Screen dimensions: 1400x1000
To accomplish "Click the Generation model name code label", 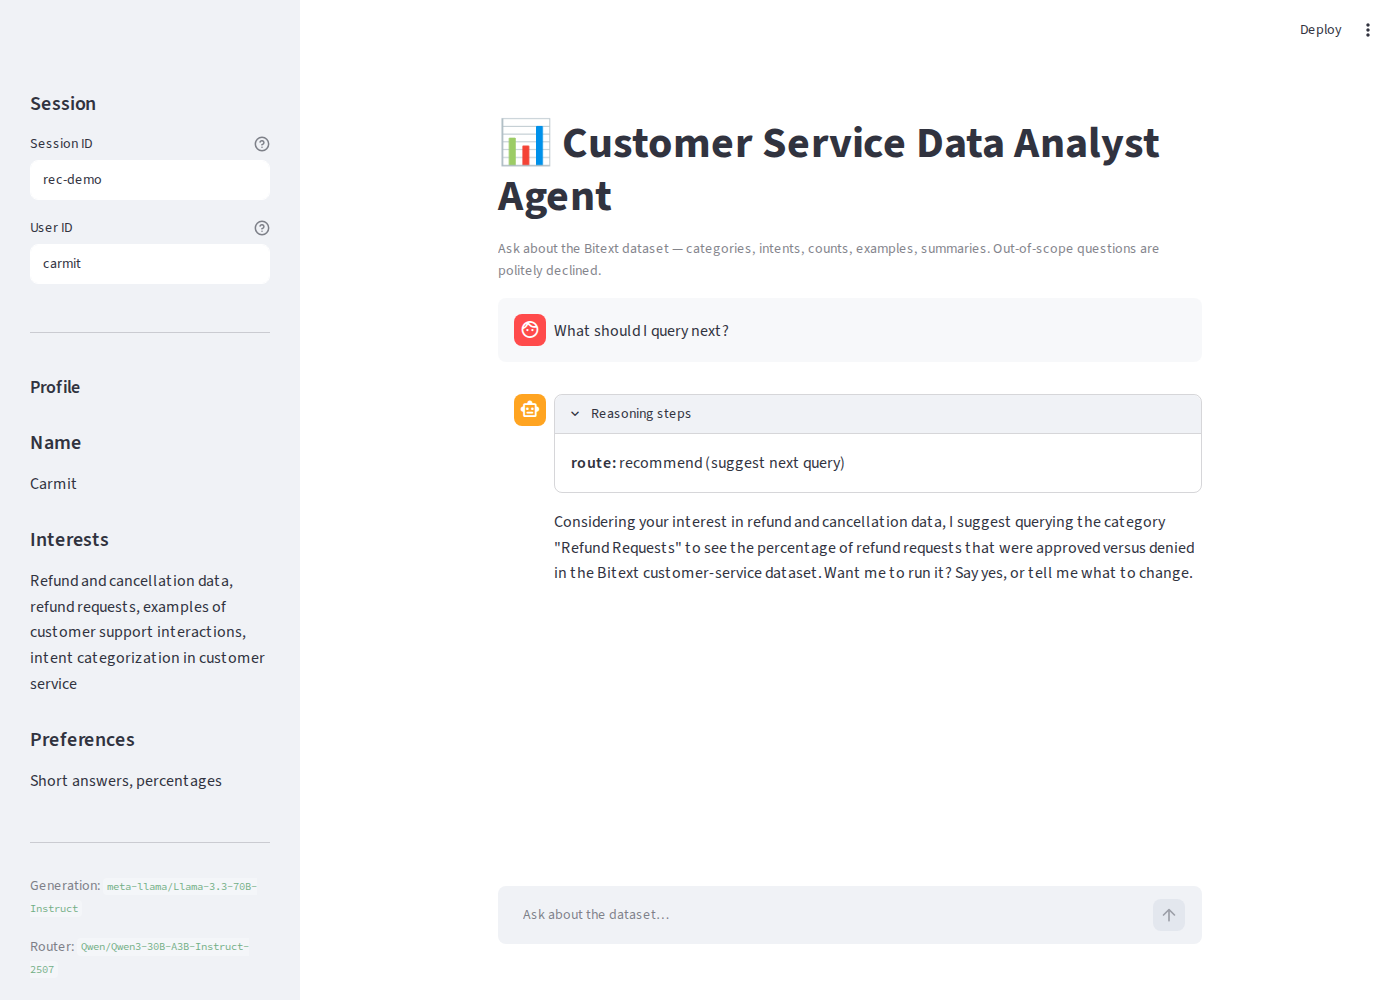I will pos(143,897).
